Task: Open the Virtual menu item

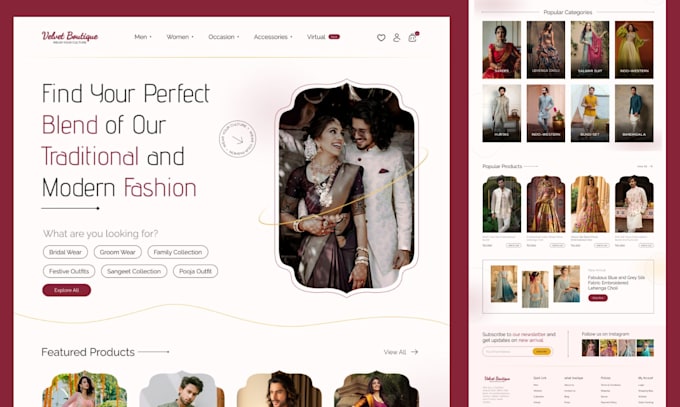Action: pos(323,37)
